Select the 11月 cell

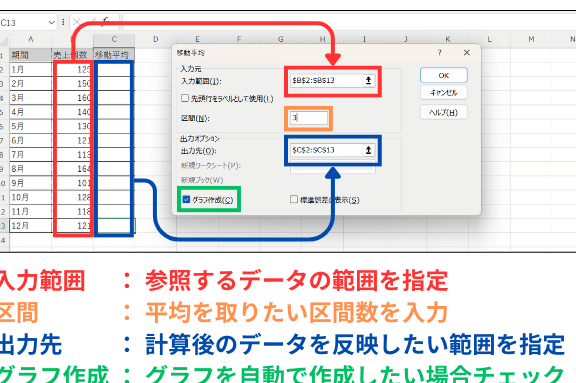point(30,212)
